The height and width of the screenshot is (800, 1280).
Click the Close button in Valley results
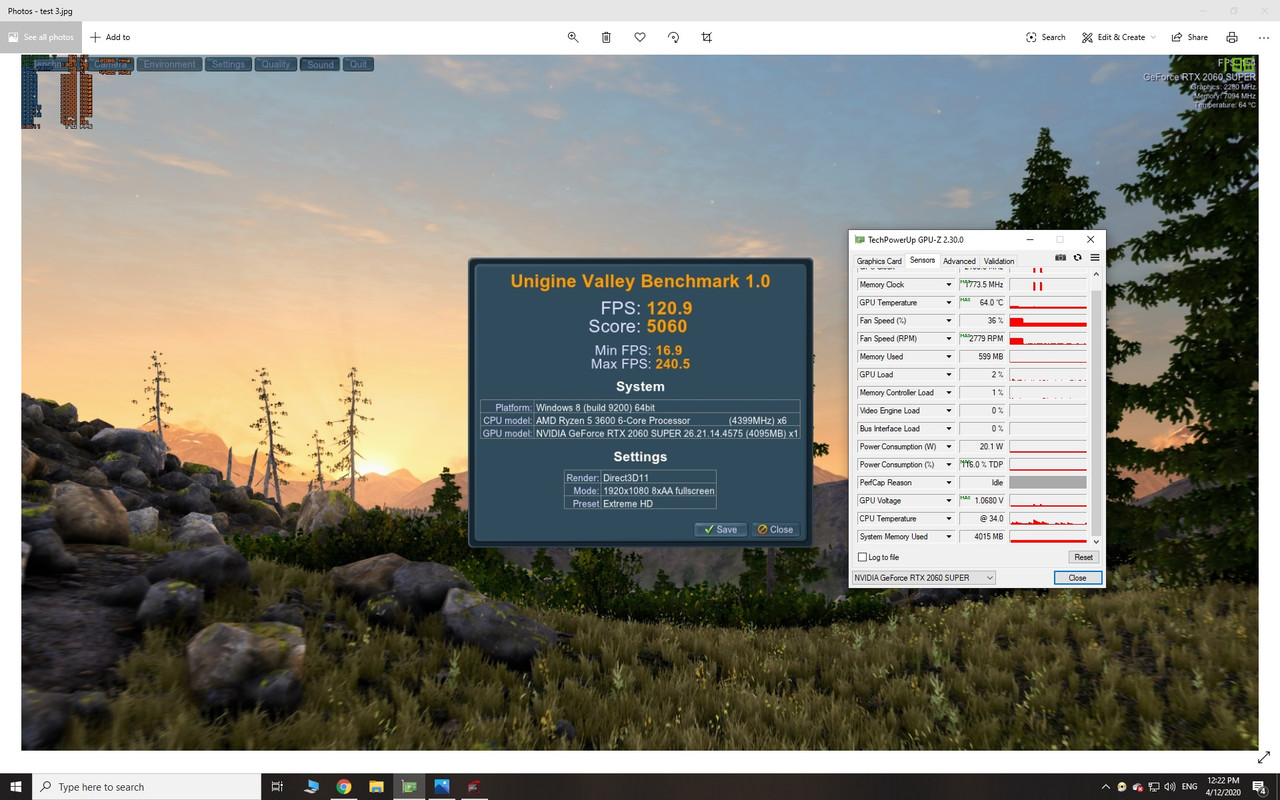[775, 529]
